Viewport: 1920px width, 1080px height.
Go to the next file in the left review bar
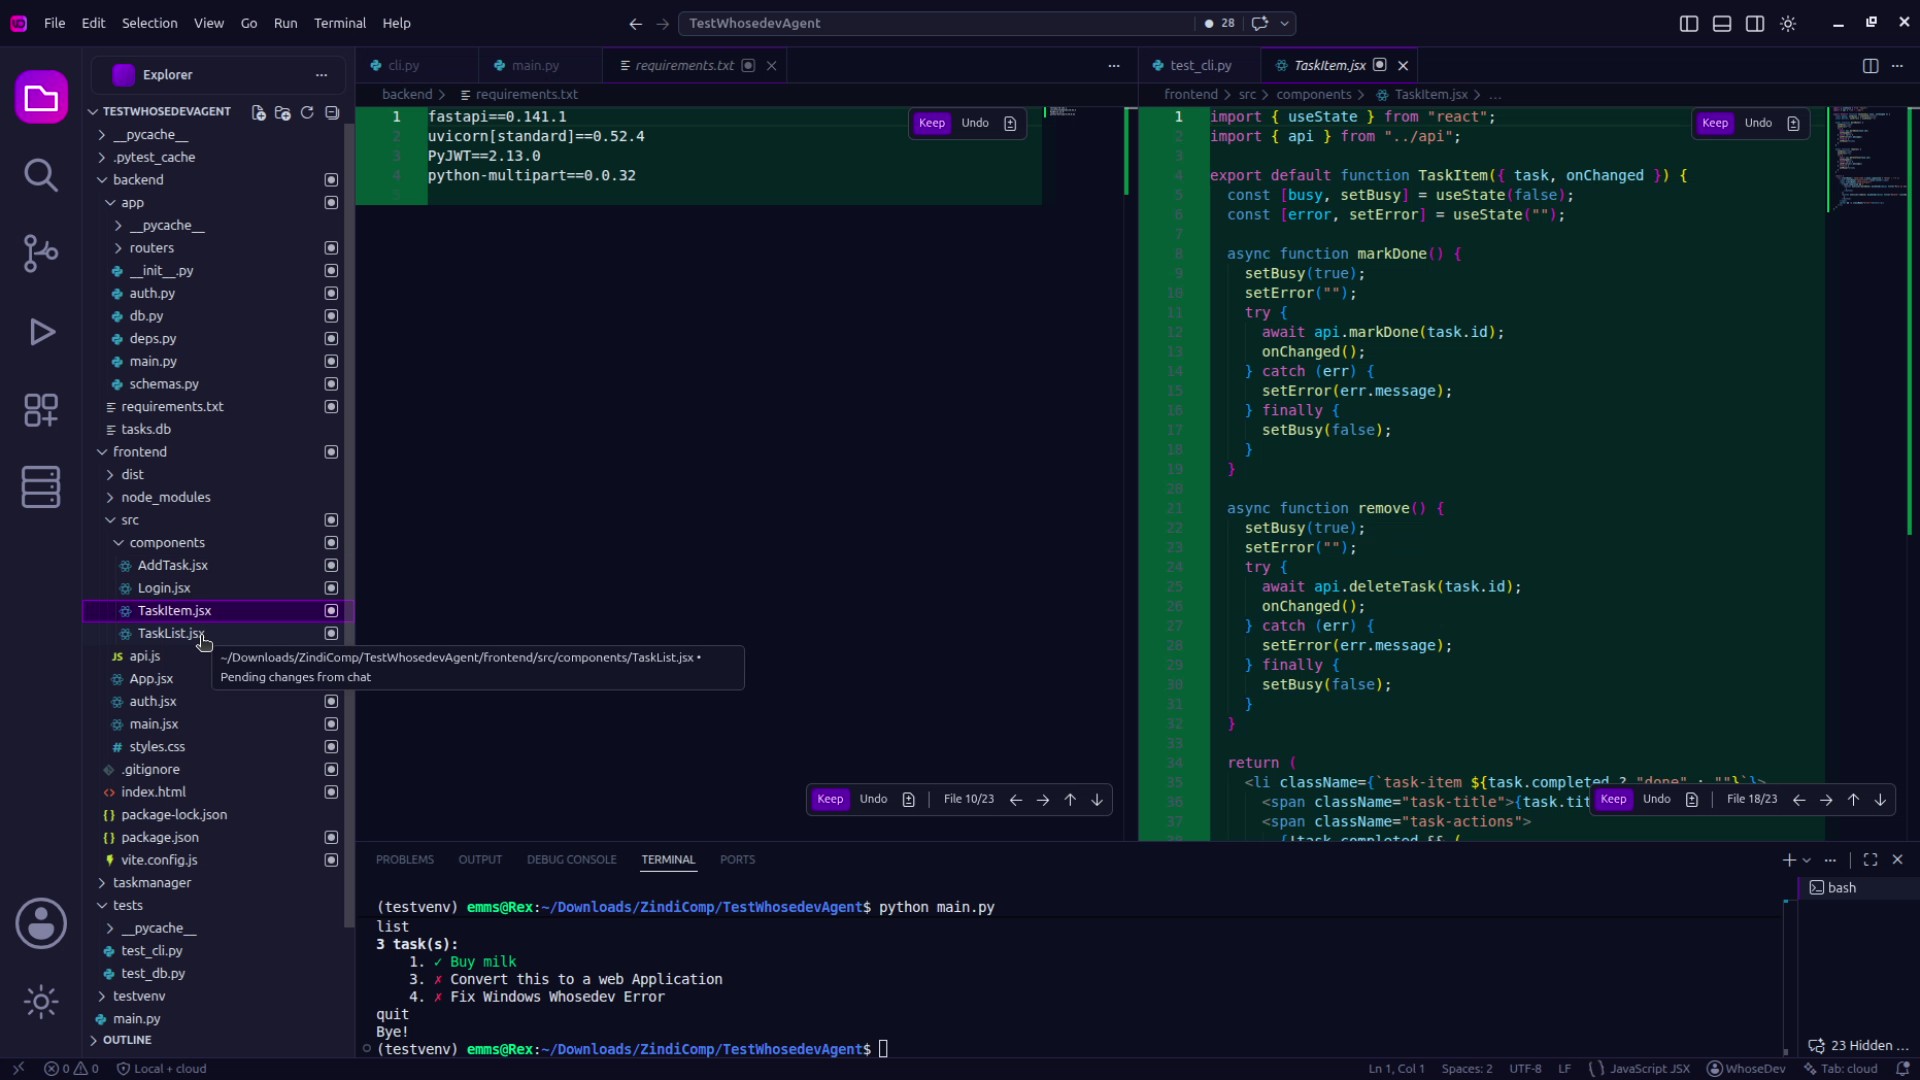pyautogui.click(x=1043, y=800)
